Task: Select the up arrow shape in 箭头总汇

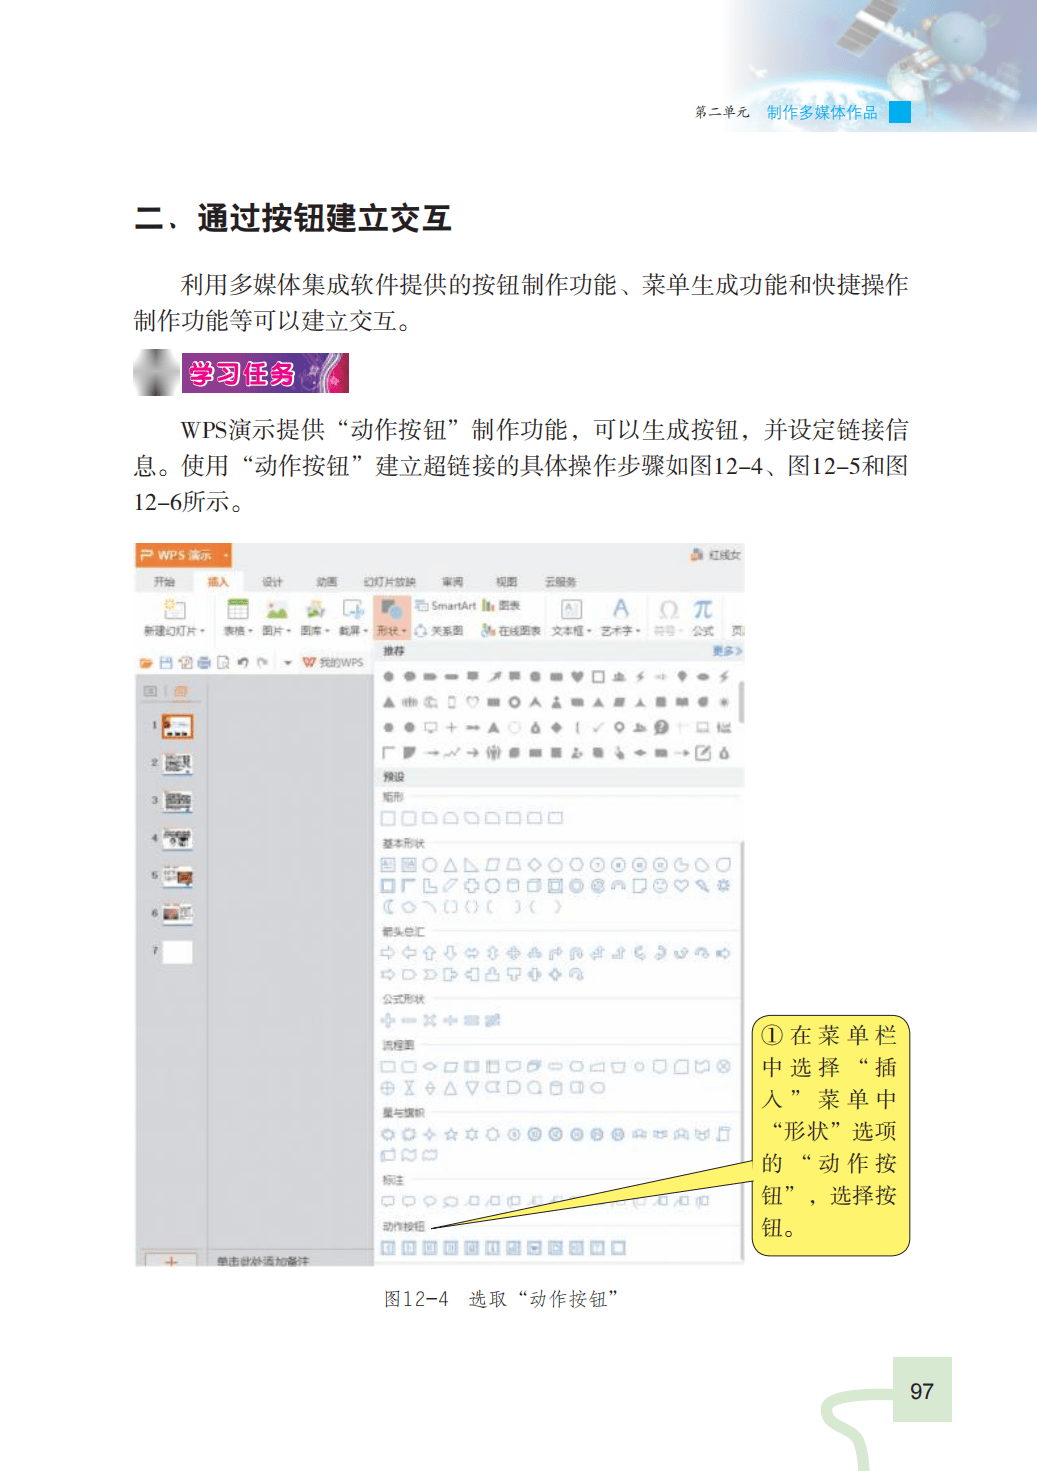Action: pos(429,953)
